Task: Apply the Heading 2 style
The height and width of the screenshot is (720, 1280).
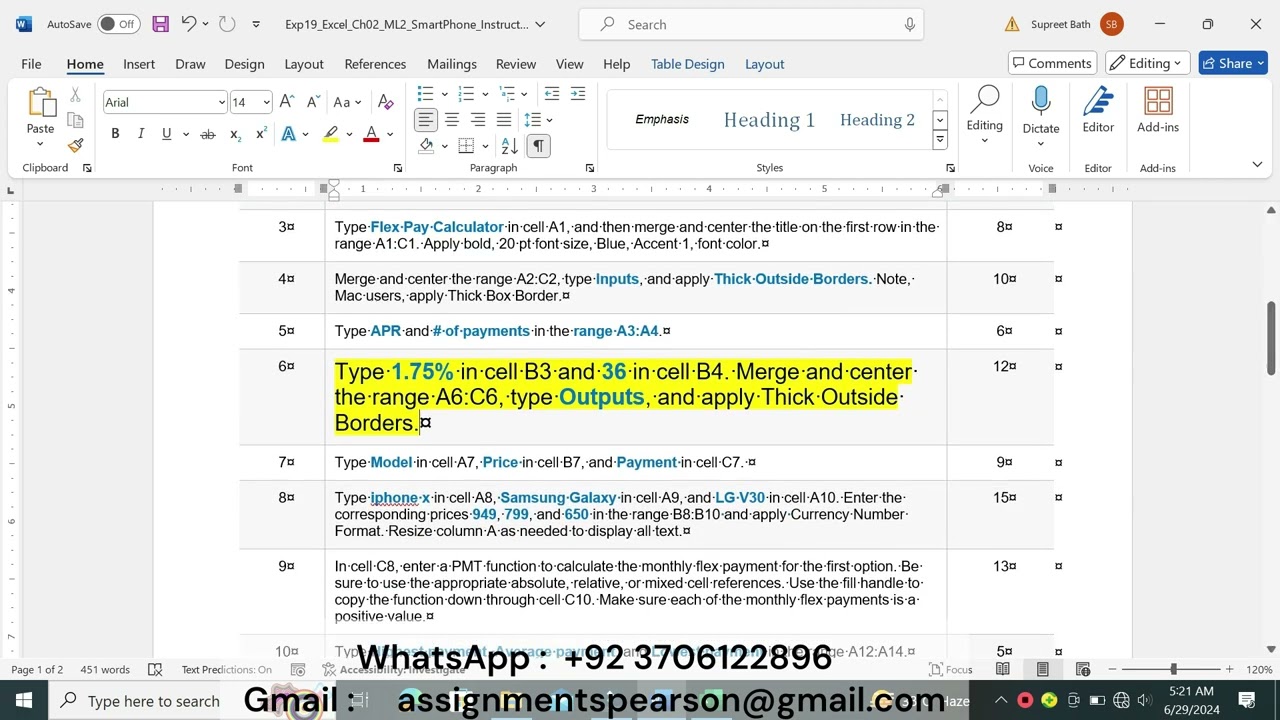Action: click(877, 120)
